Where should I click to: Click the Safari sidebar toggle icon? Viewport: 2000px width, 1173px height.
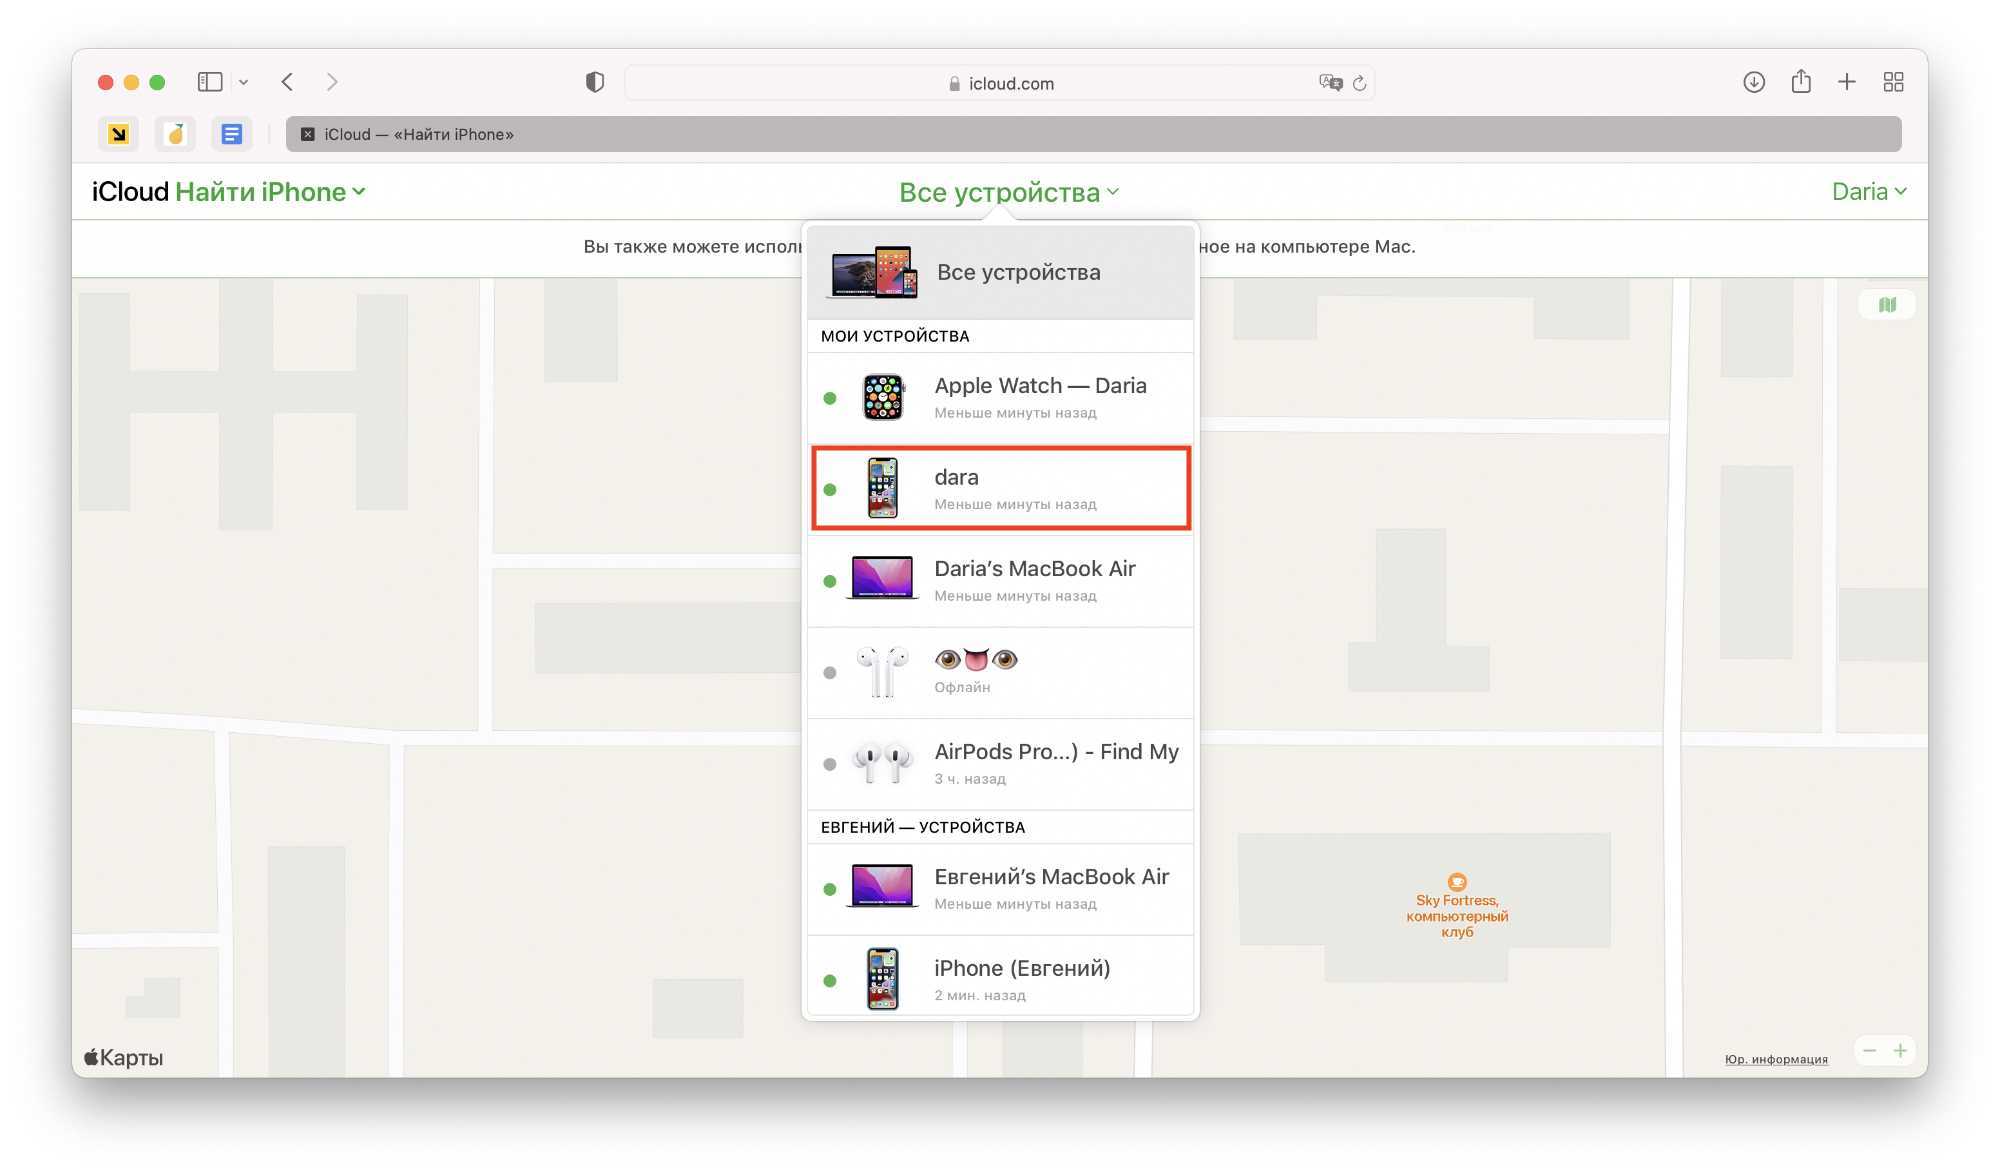point(210,82)
